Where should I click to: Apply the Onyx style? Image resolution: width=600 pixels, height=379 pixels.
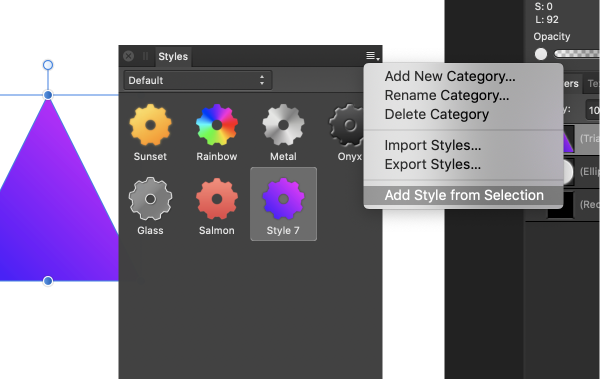[x=347, y=132]
